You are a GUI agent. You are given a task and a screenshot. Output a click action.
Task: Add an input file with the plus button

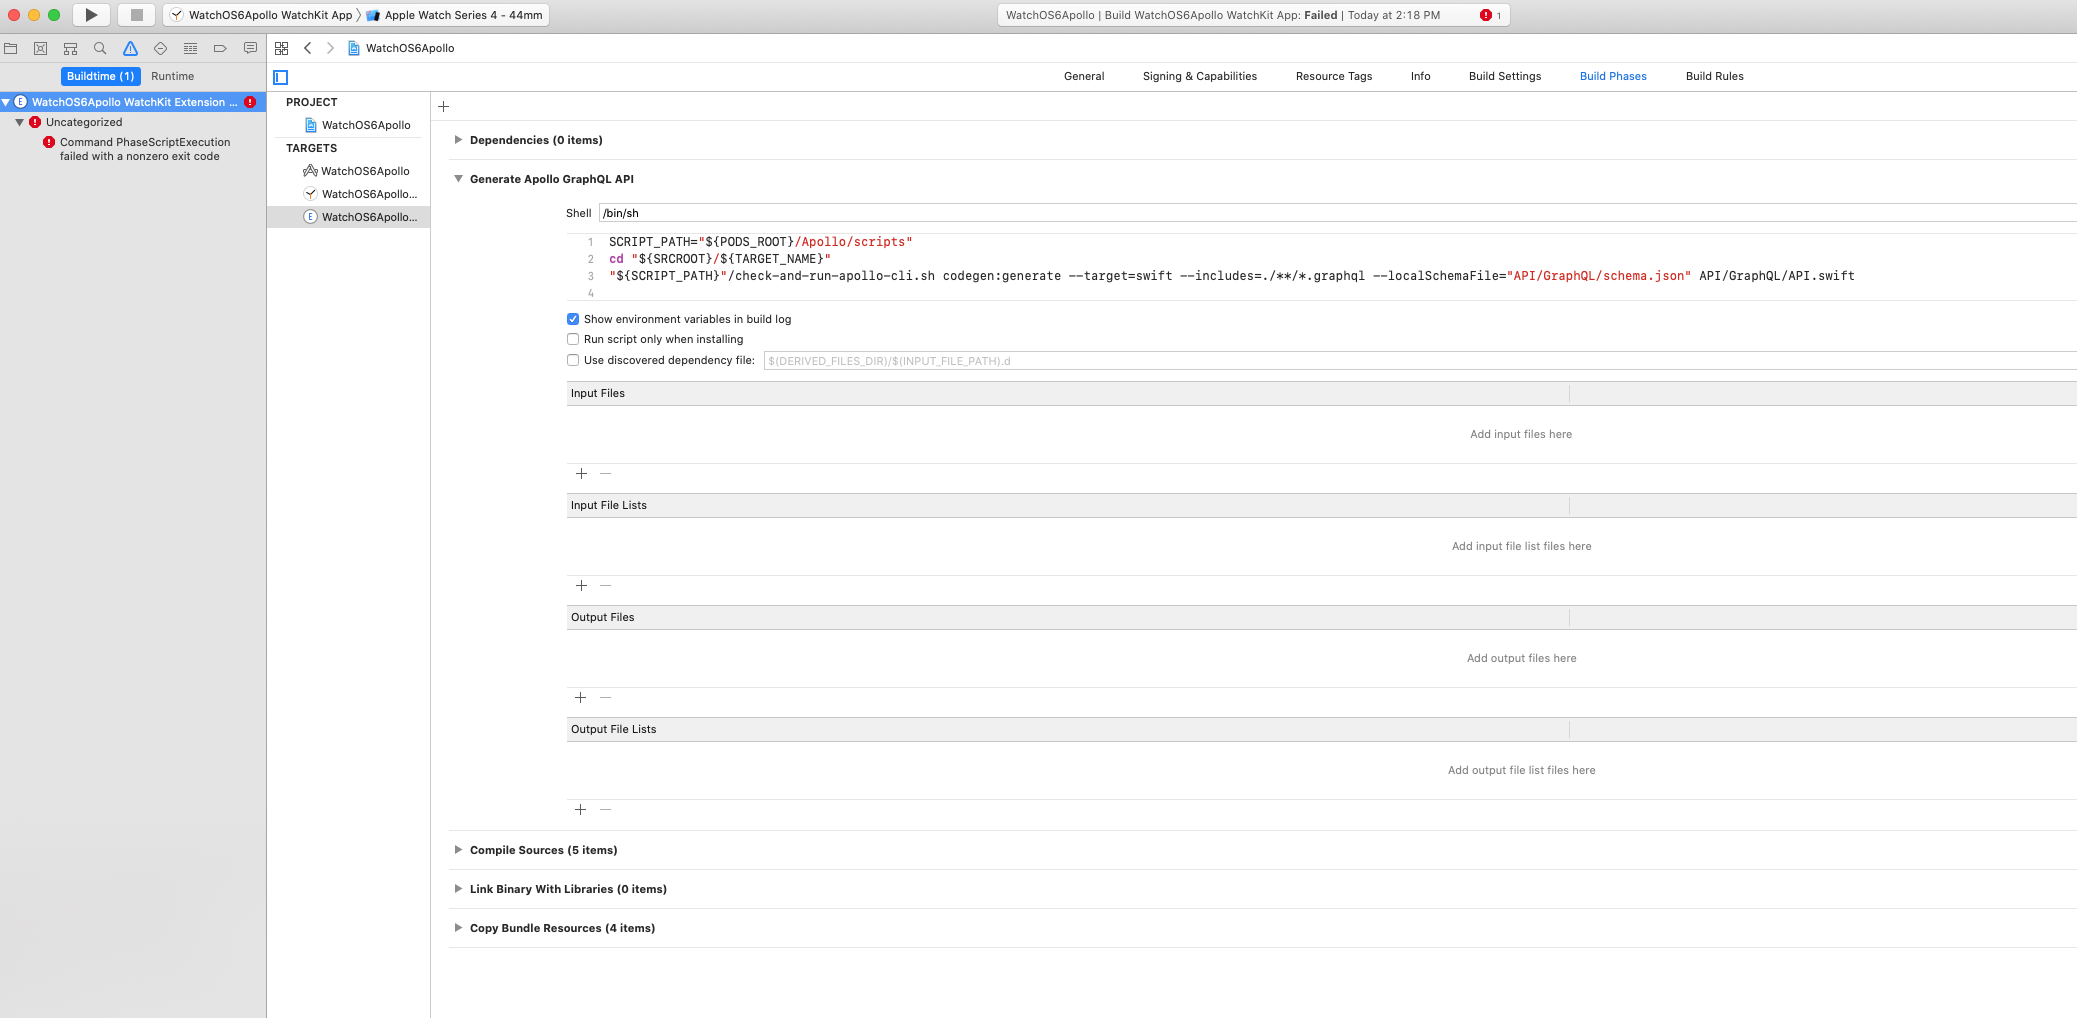click(581, 473)
